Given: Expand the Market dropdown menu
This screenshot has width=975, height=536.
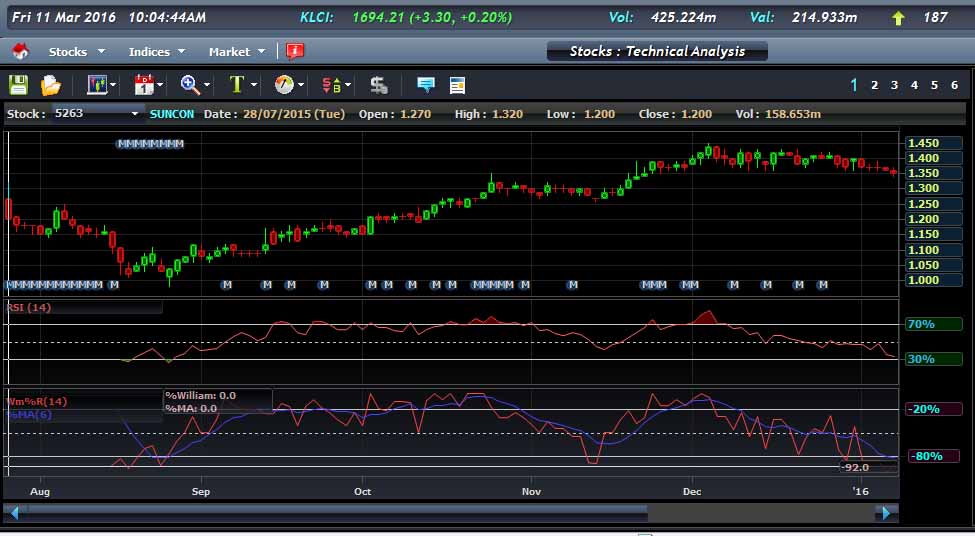Looking at the screenshot, I should 237,52.
